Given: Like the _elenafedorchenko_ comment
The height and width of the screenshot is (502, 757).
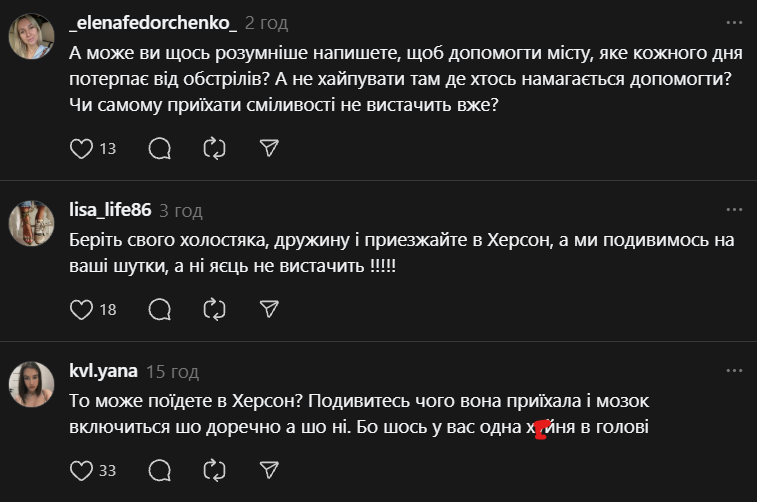Looking at the screenshot, I should [81, 149].
